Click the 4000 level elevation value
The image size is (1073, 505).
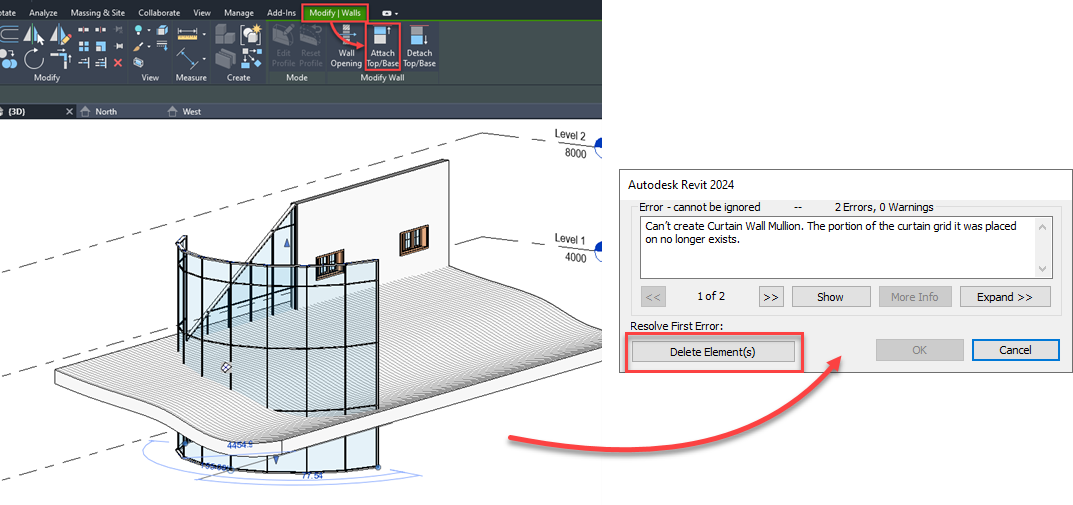576,258
